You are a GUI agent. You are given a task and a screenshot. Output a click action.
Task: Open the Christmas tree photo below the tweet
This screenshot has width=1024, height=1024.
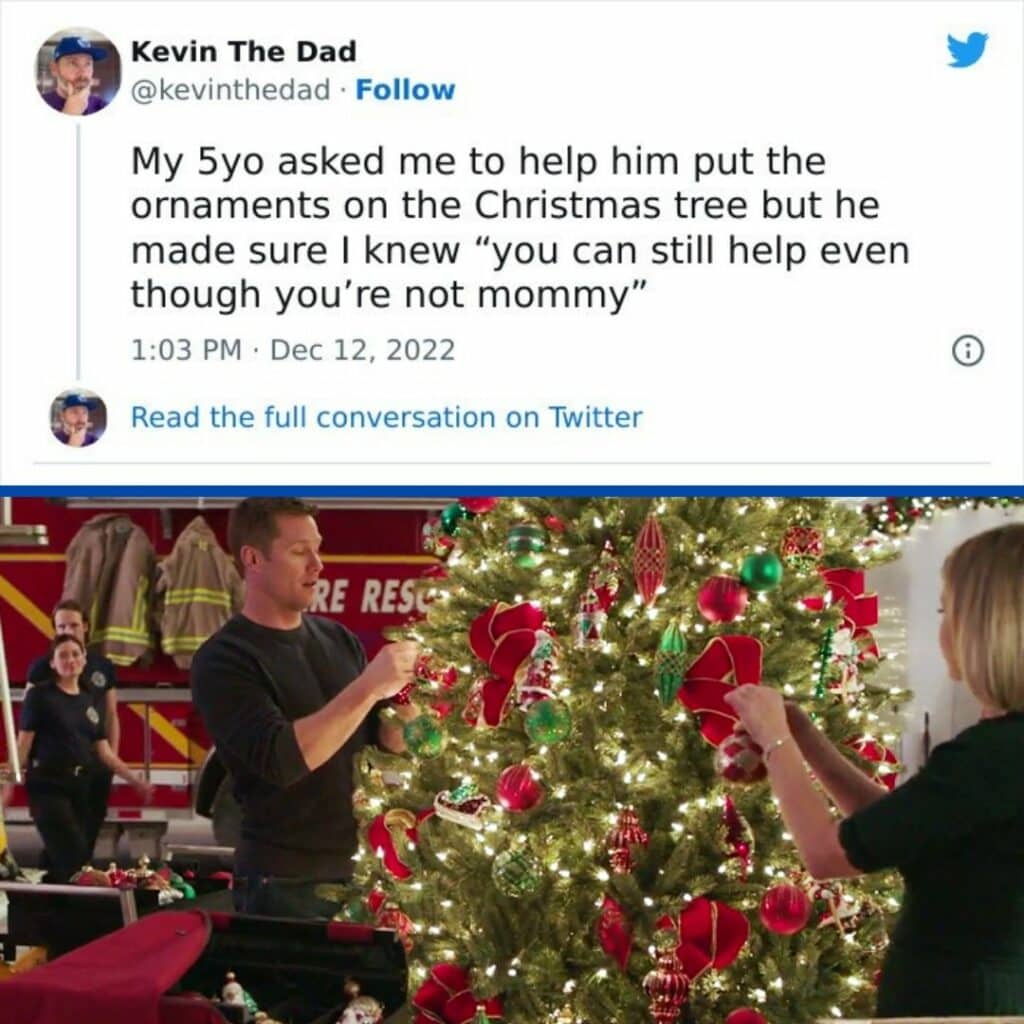click(512, 761)
